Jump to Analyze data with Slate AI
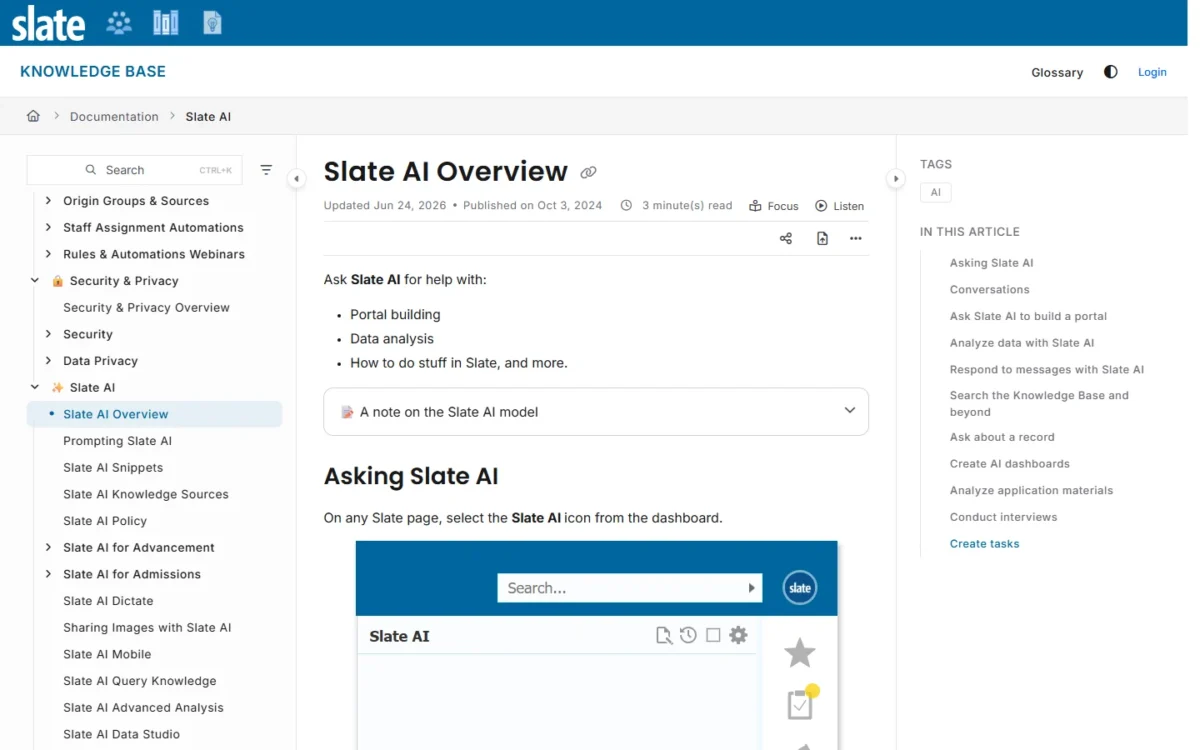The height and width of the screenshot is (750, 1200). pyautogui.click(x=1022, y=343)
